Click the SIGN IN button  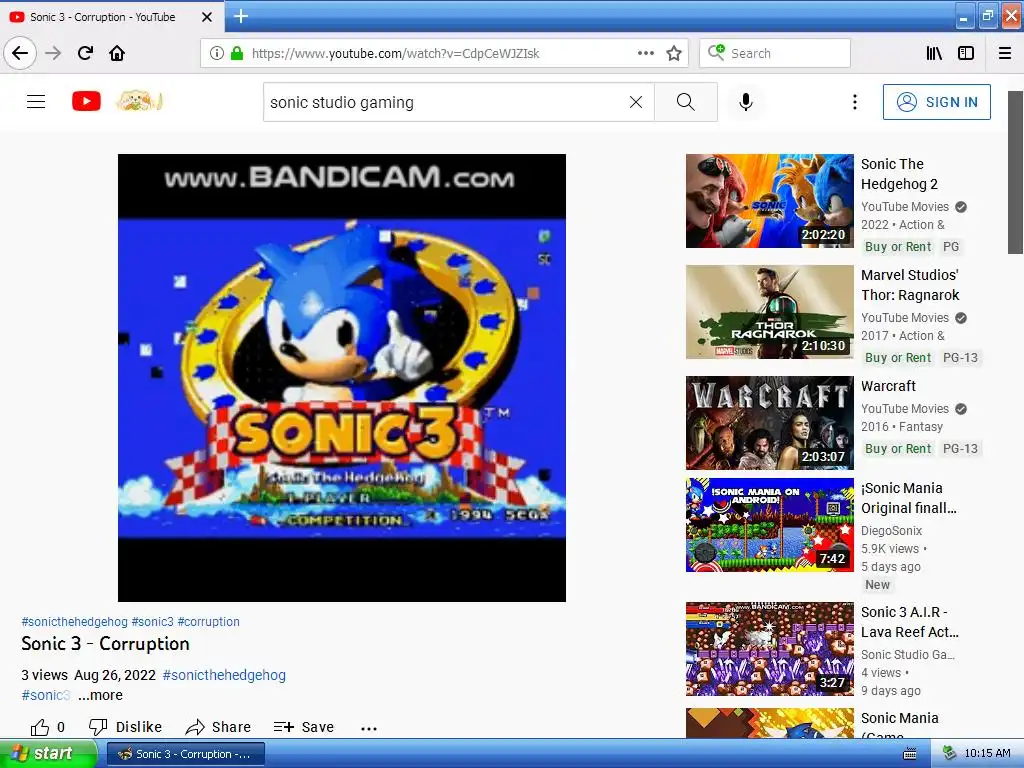point(936,102)
